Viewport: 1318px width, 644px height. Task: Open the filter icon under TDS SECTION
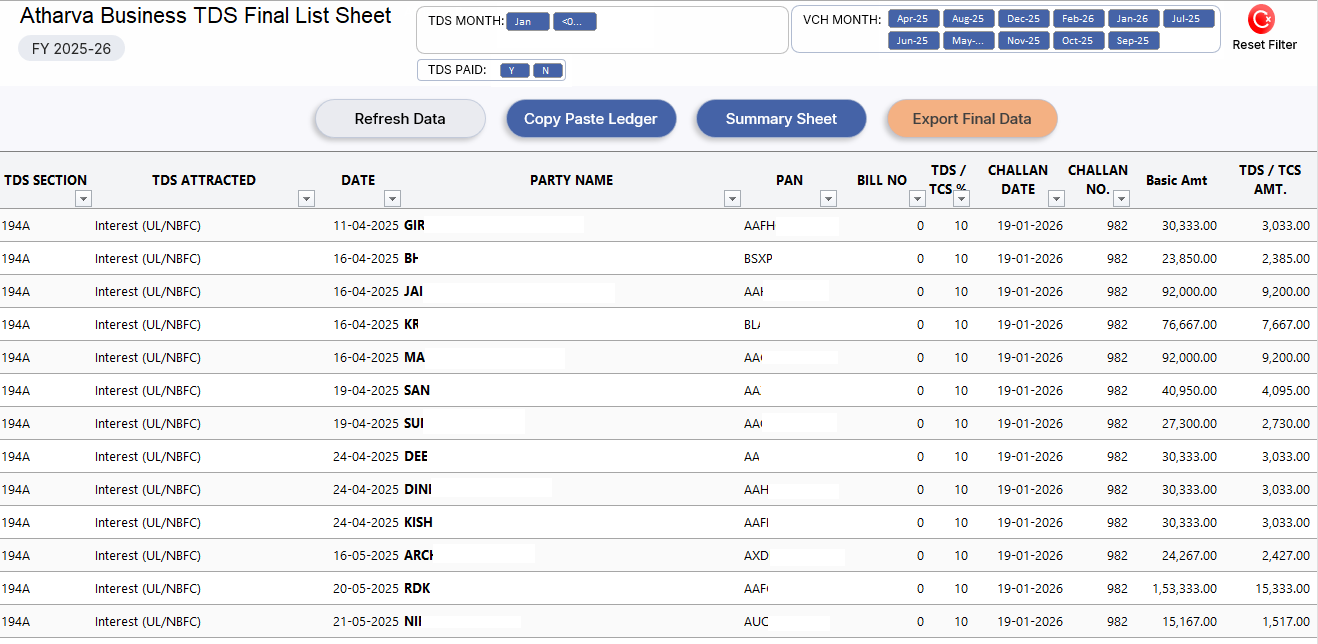point(84,198)
